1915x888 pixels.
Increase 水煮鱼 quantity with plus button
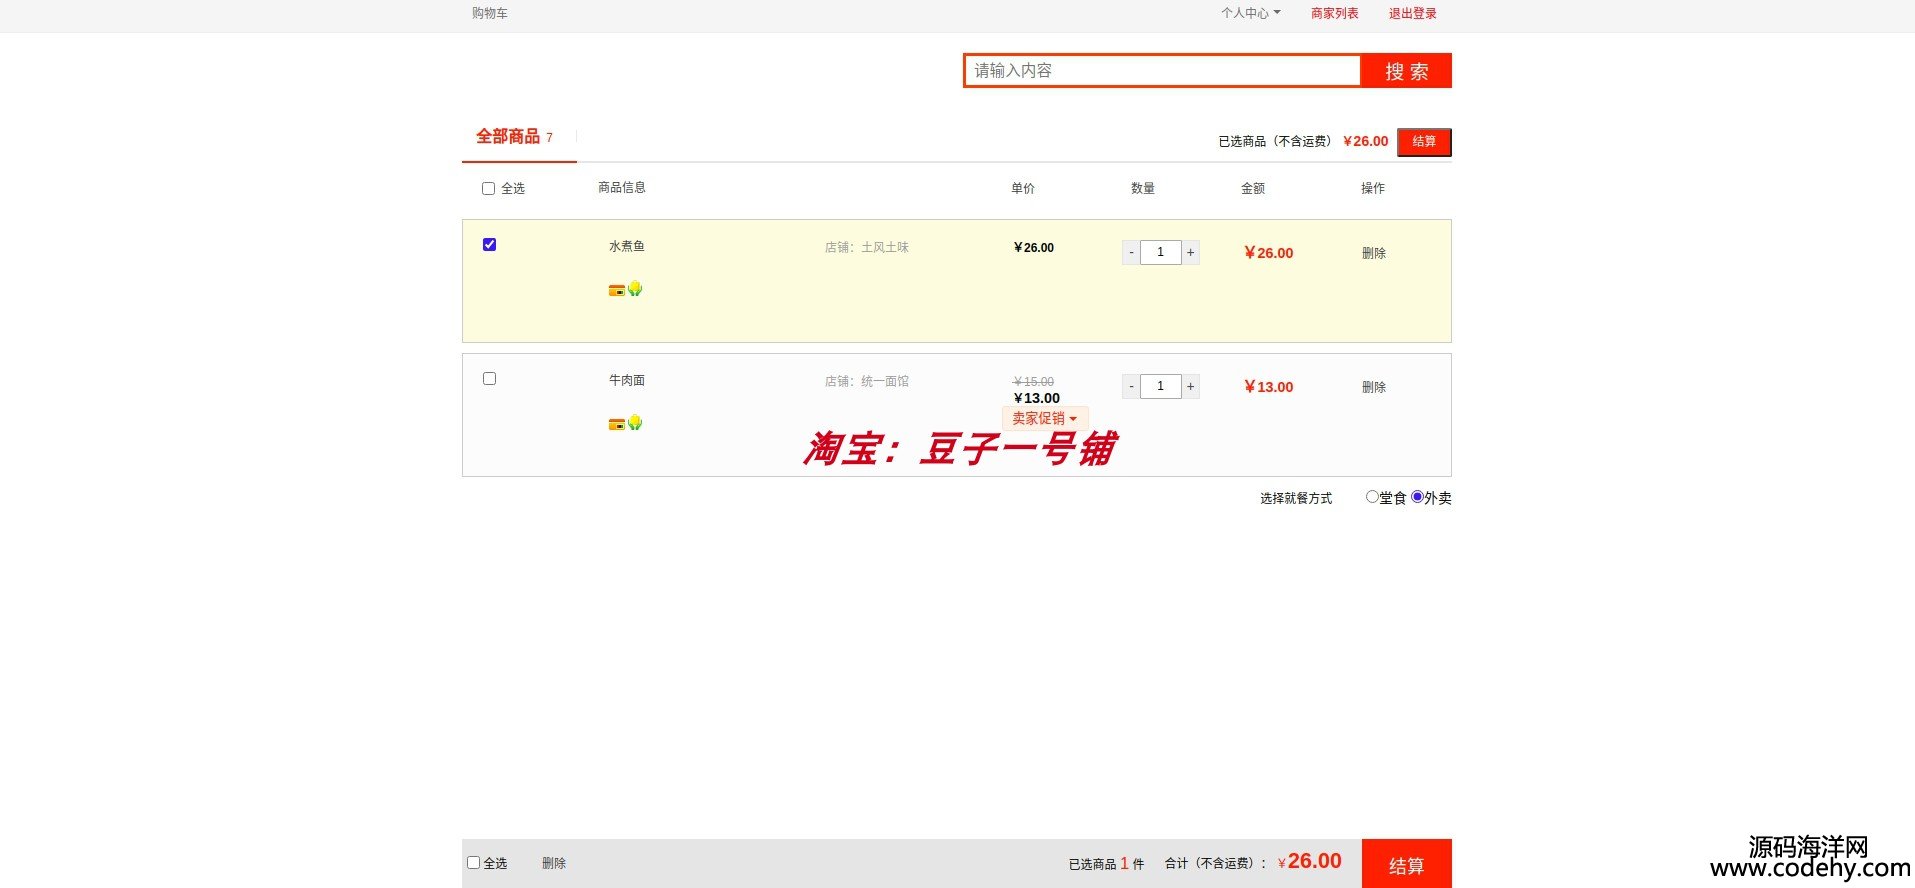(1190, 252)
